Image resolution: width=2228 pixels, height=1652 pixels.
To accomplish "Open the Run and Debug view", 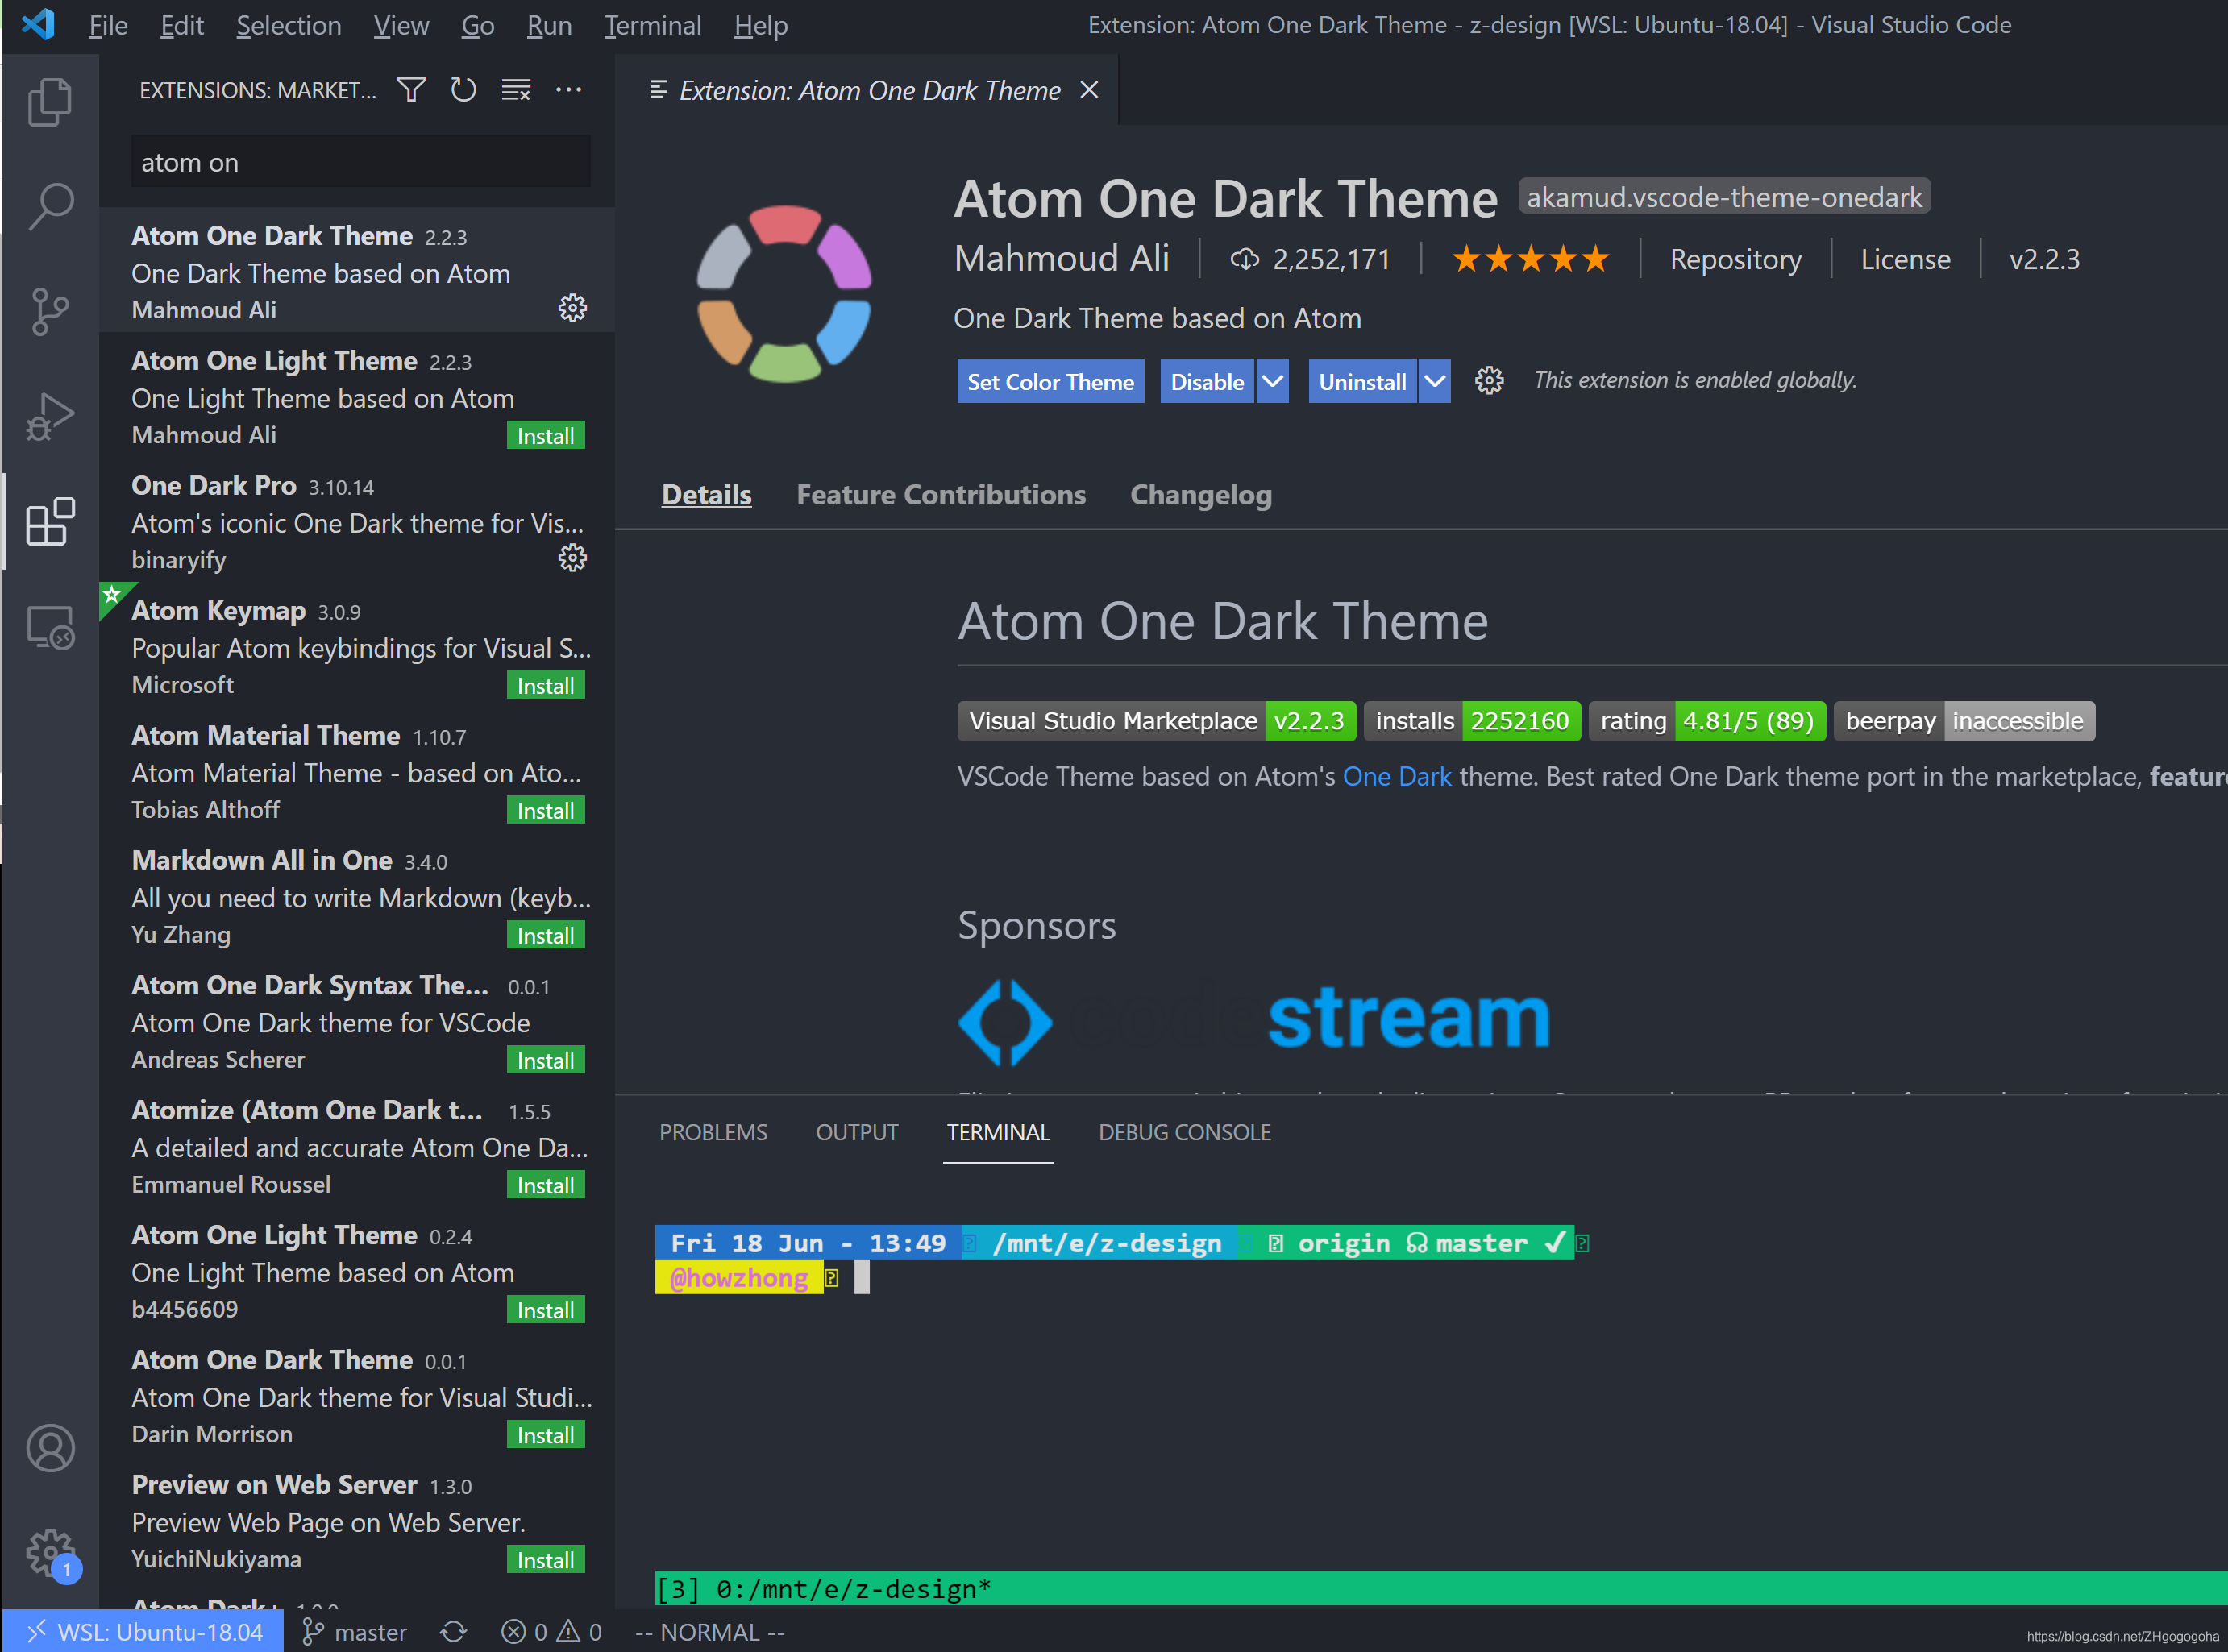I will point(50,416).
